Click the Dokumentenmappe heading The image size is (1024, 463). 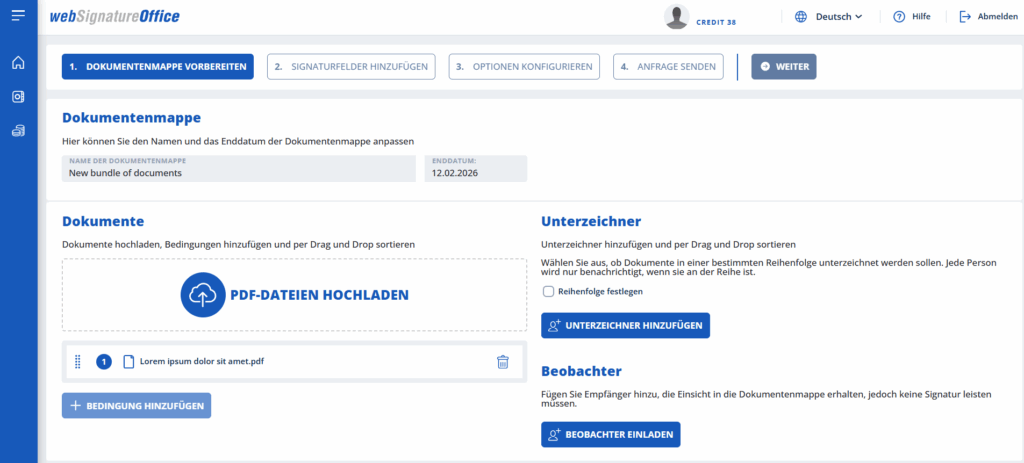tap(131, 118)
